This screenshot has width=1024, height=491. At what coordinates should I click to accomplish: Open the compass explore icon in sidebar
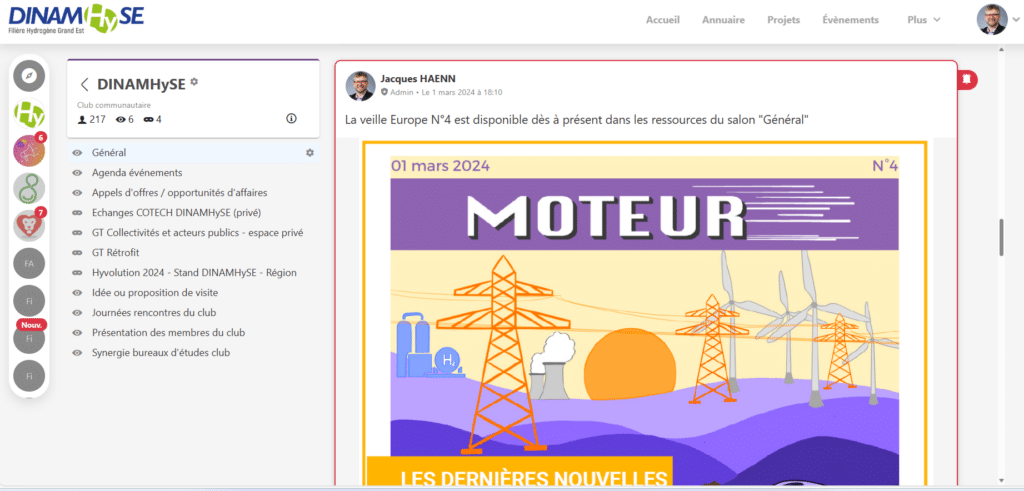[29, 76]
